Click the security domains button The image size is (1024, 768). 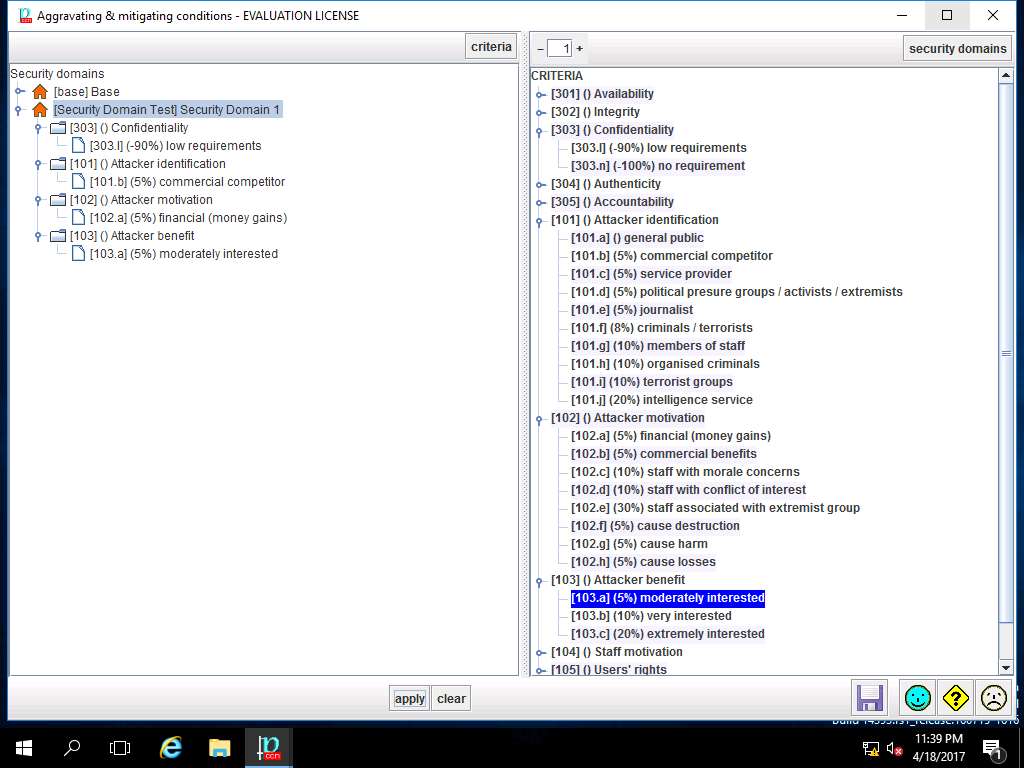click(x=957, y=48)
